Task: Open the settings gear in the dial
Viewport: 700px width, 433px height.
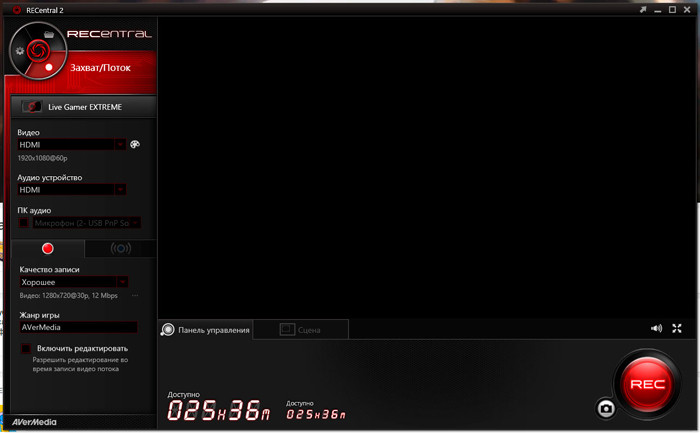Action: 20,51
